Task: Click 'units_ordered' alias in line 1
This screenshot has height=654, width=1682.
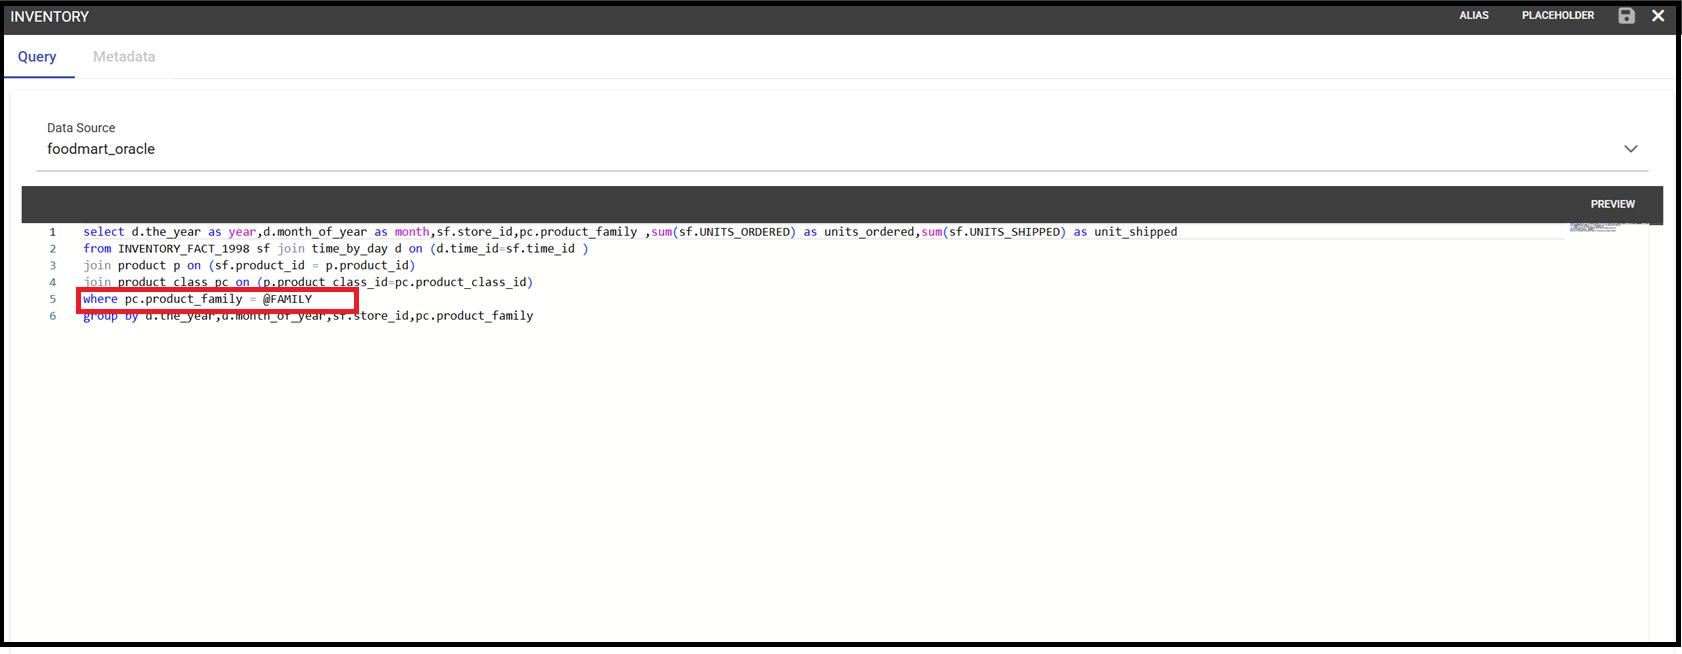Action: (x=869, y=232)
